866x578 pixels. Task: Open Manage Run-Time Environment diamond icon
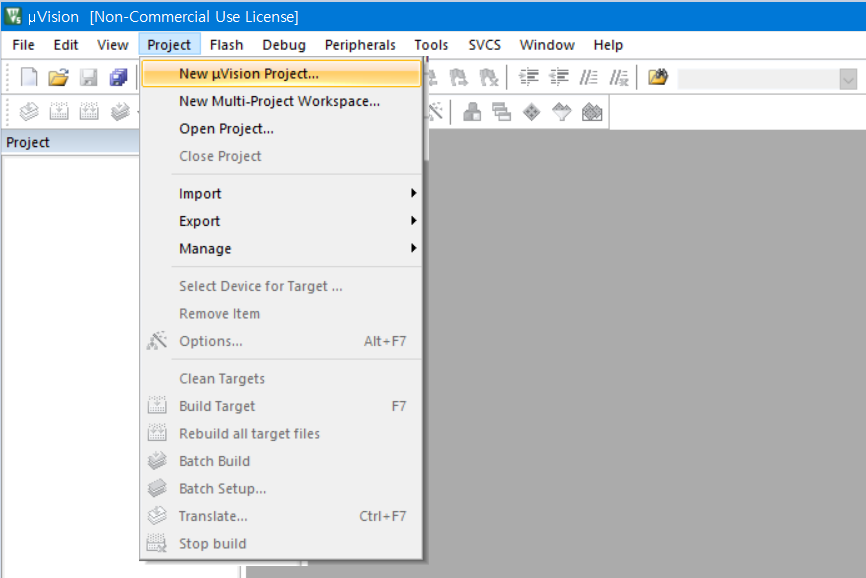(x=531, y=112)
